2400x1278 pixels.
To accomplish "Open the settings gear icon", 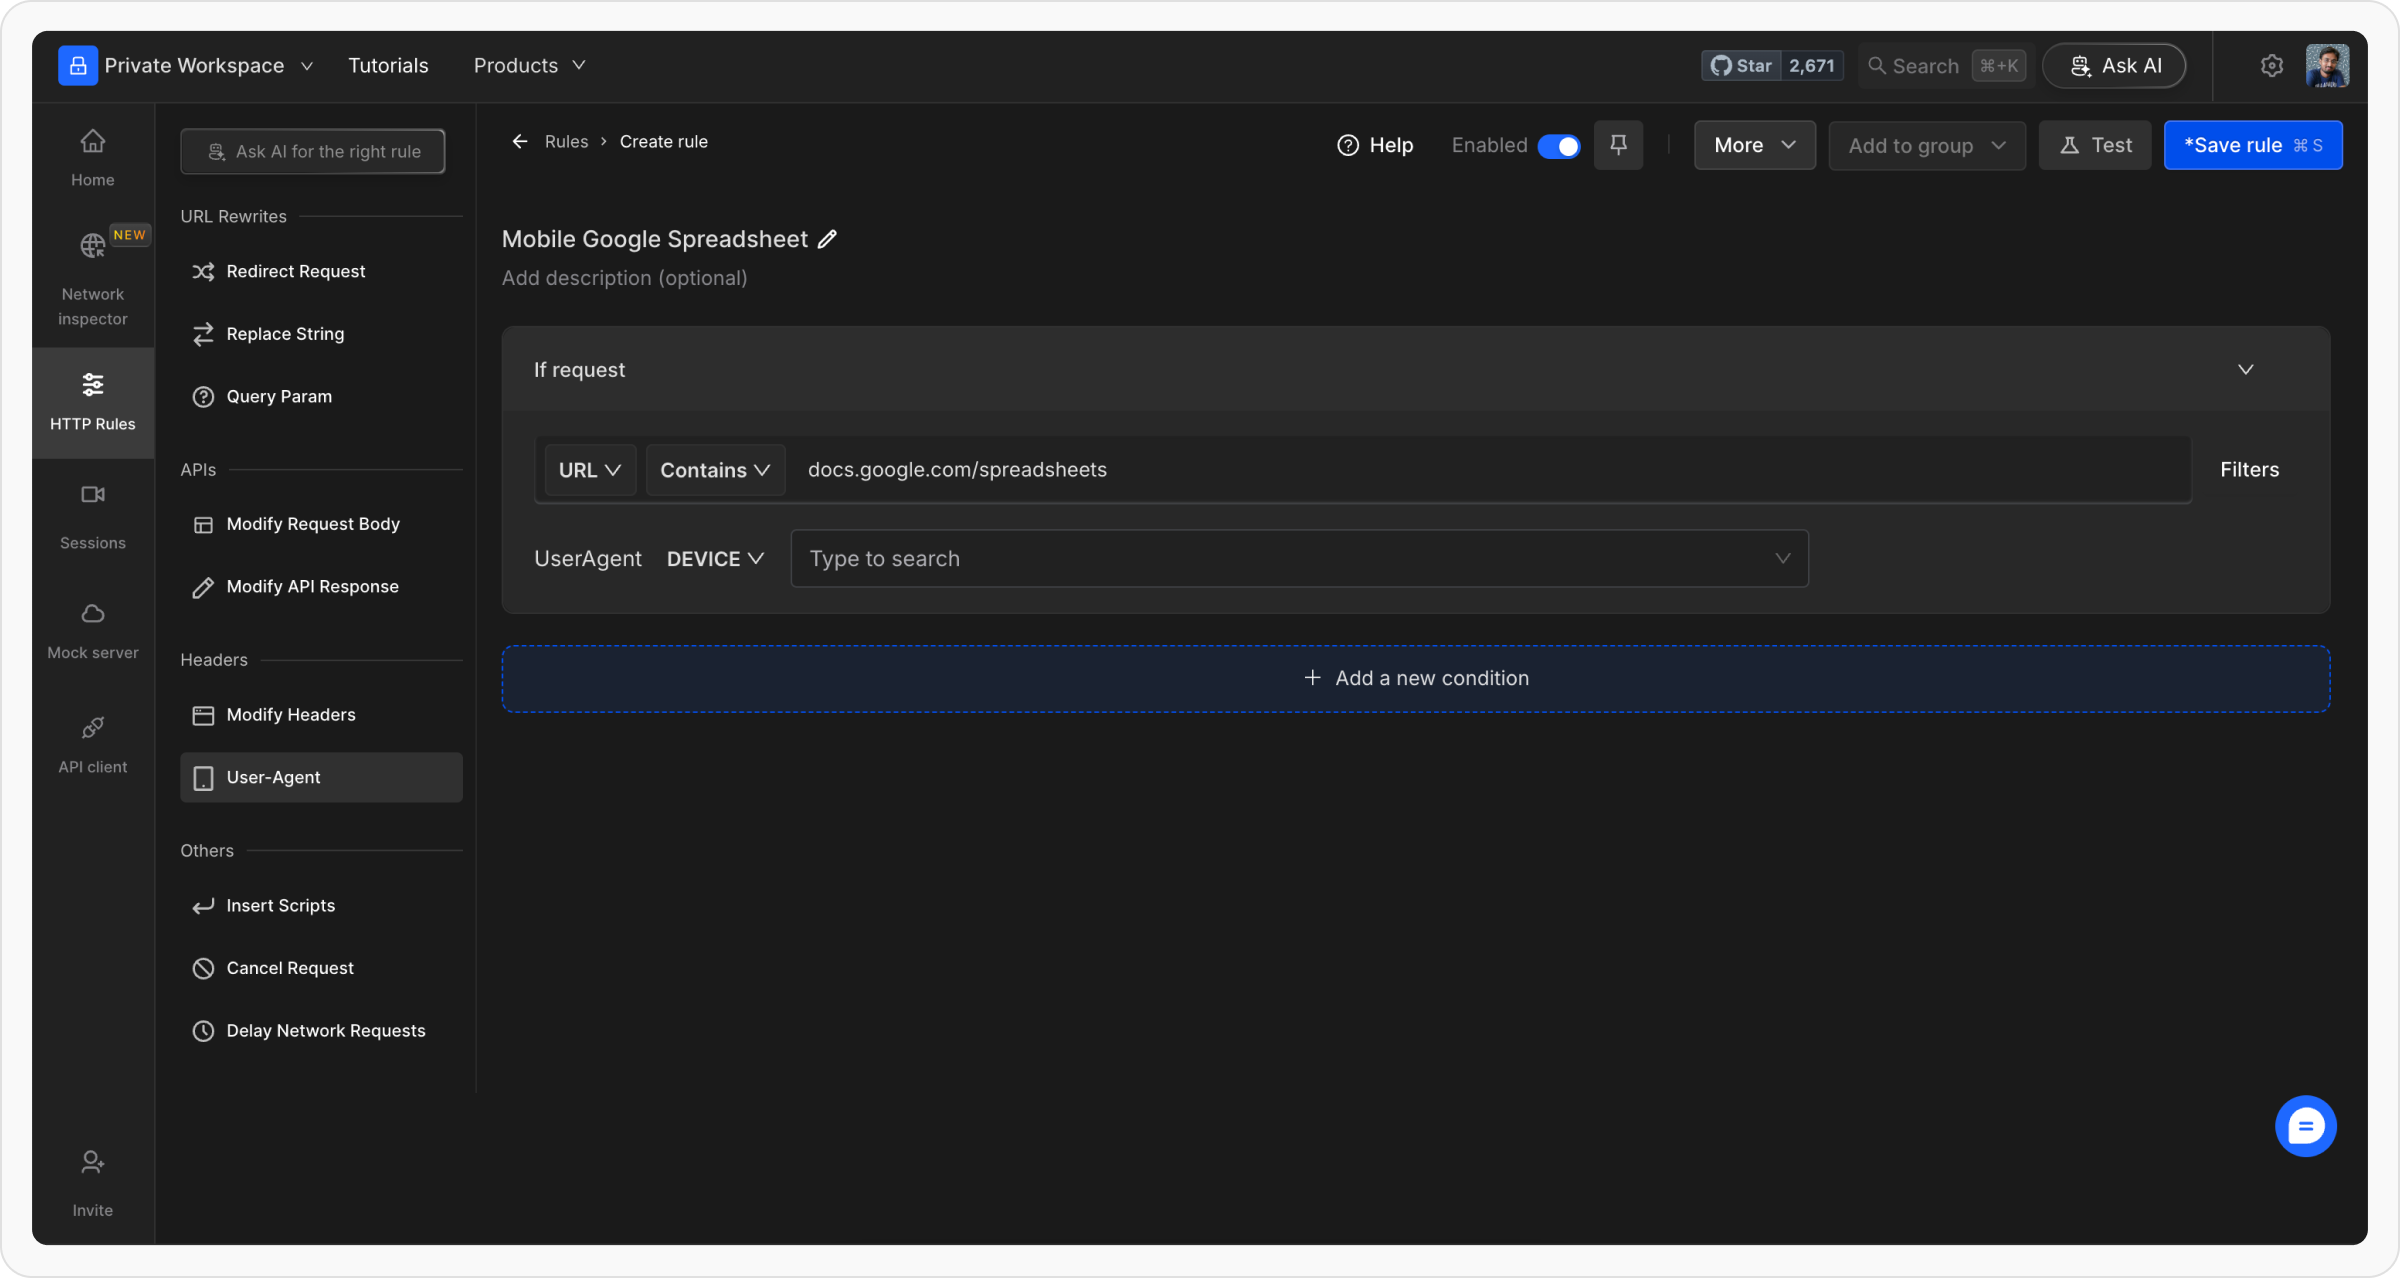I will pyautogui.click(x=2272, y=66).
